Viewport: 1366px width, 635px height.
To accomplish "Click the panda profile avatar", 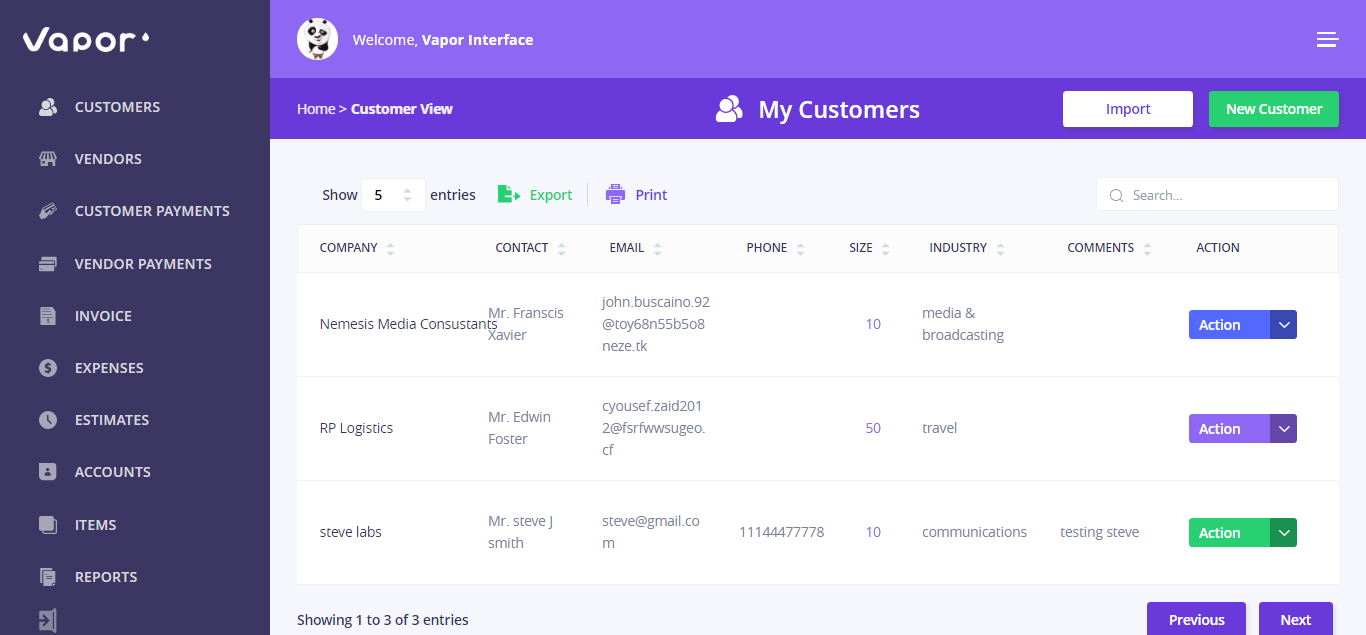I will pyautogui.click(x=317, y=39).
